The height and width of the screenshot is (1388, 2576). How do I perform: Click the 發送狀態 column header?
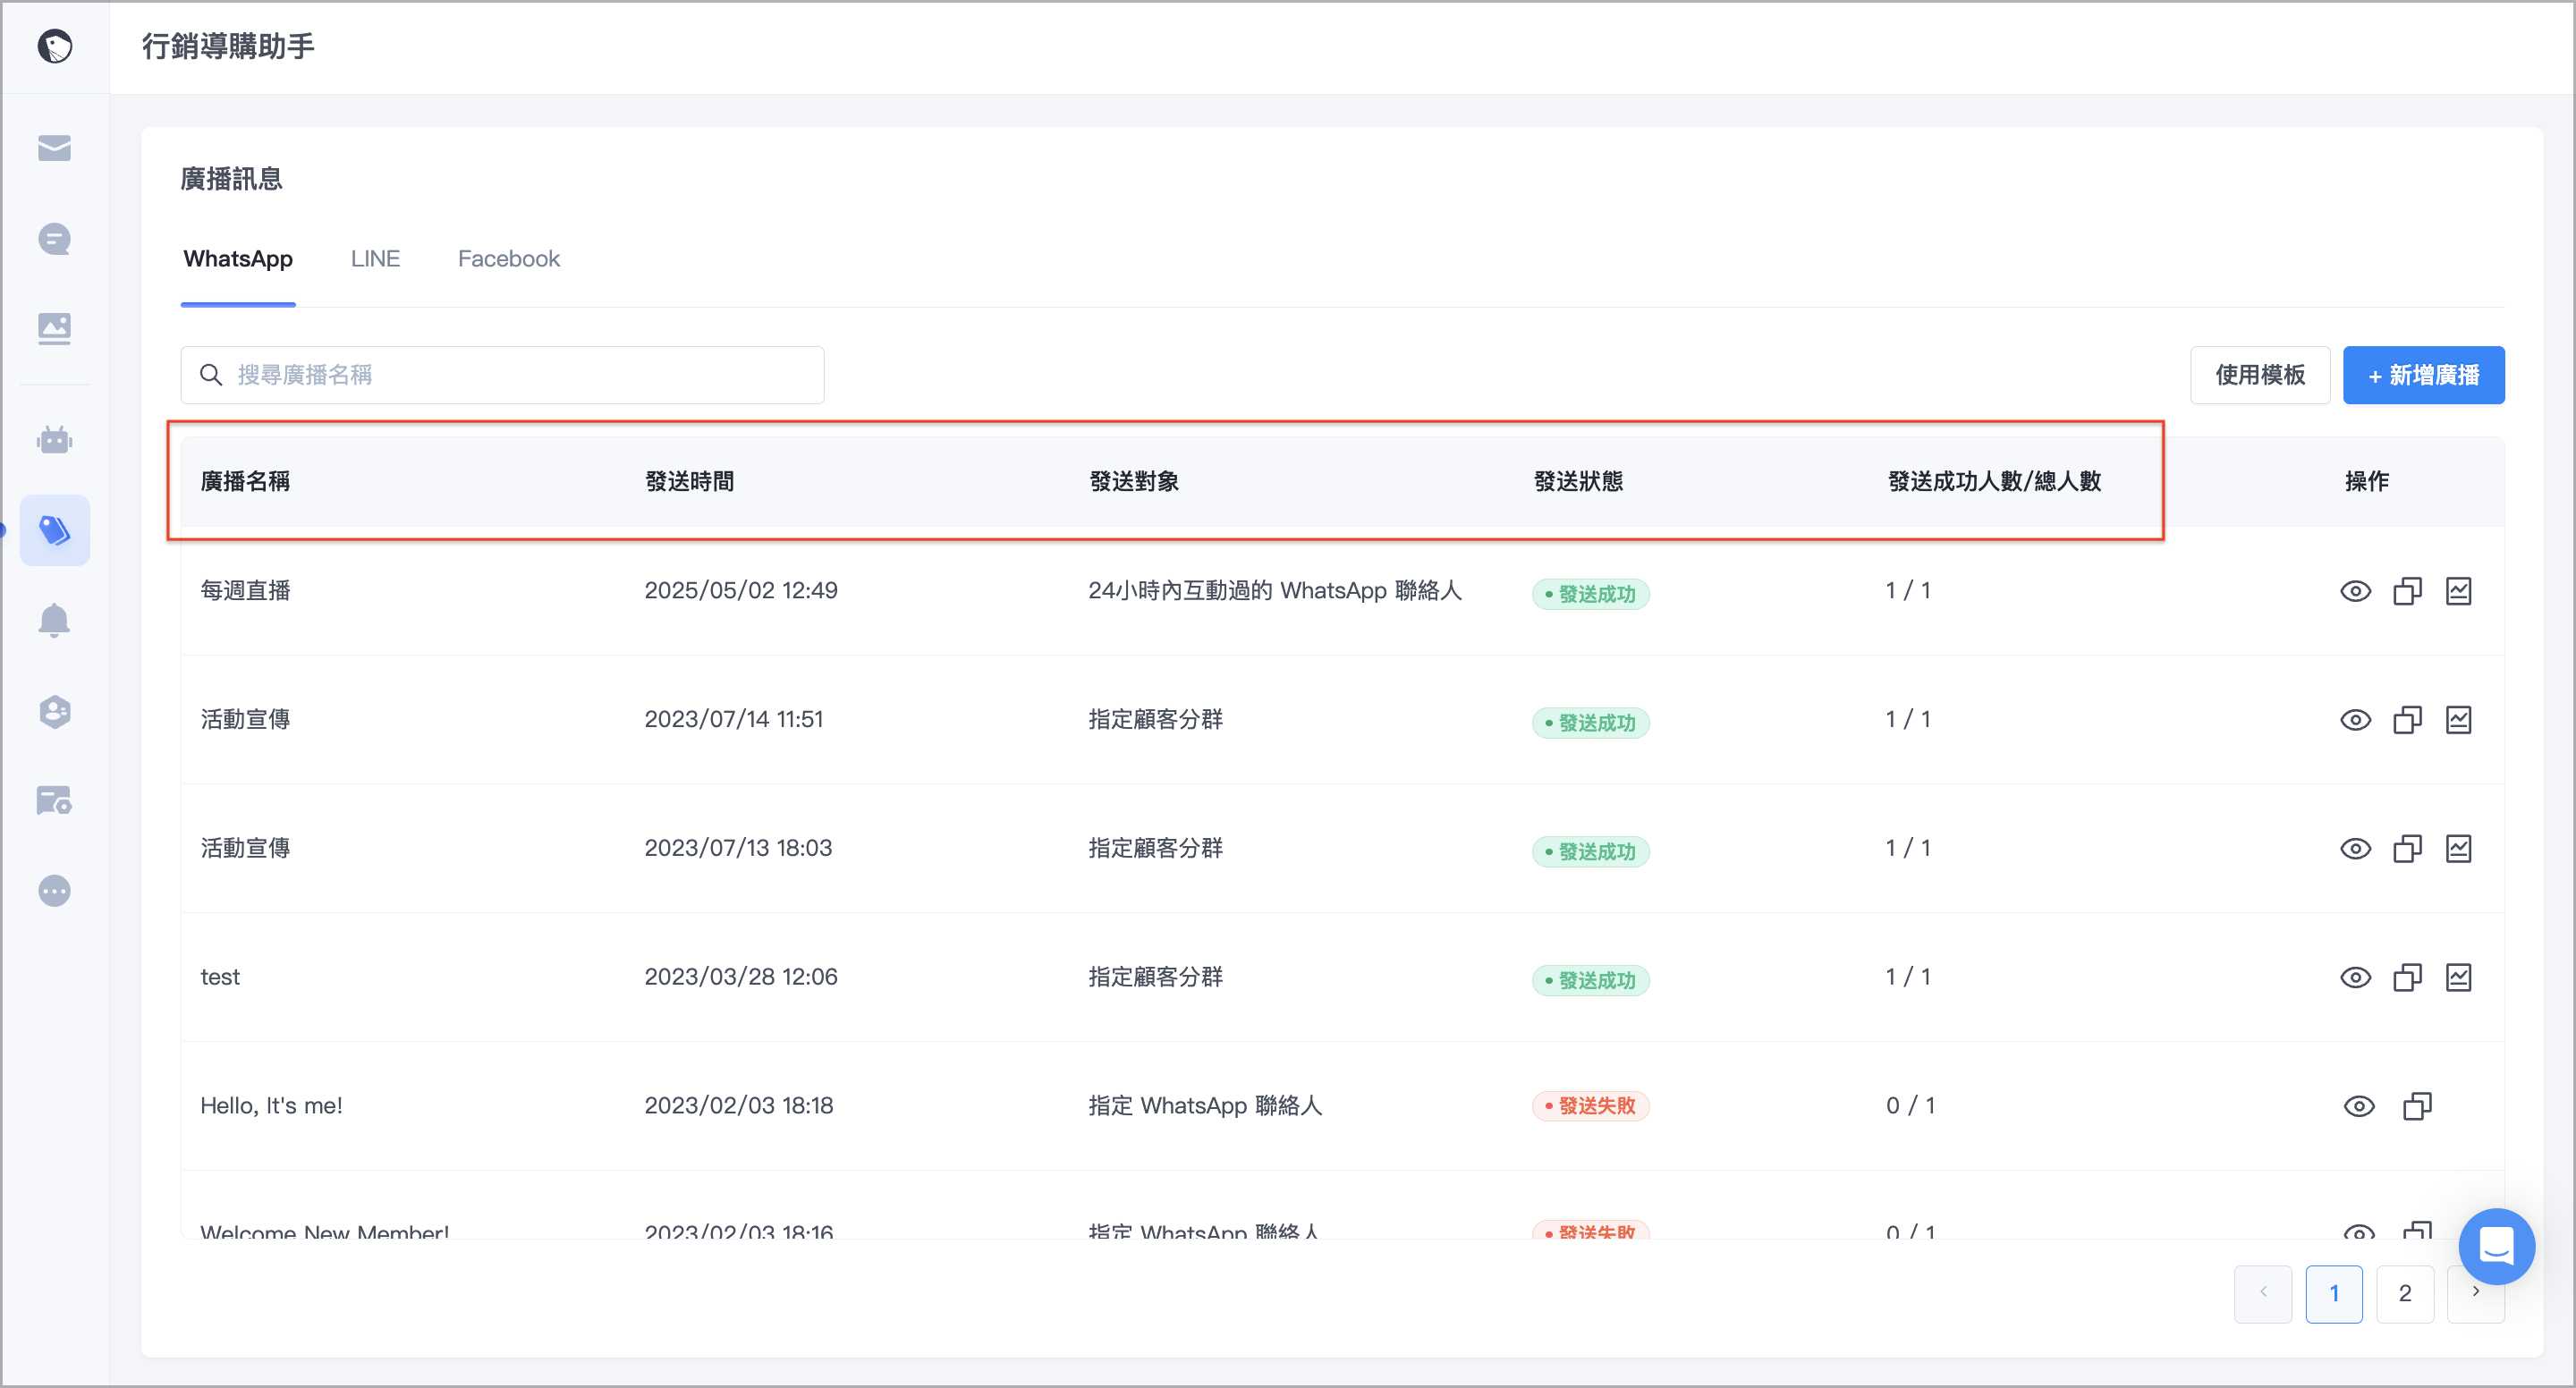click(x=1578, y=481)
